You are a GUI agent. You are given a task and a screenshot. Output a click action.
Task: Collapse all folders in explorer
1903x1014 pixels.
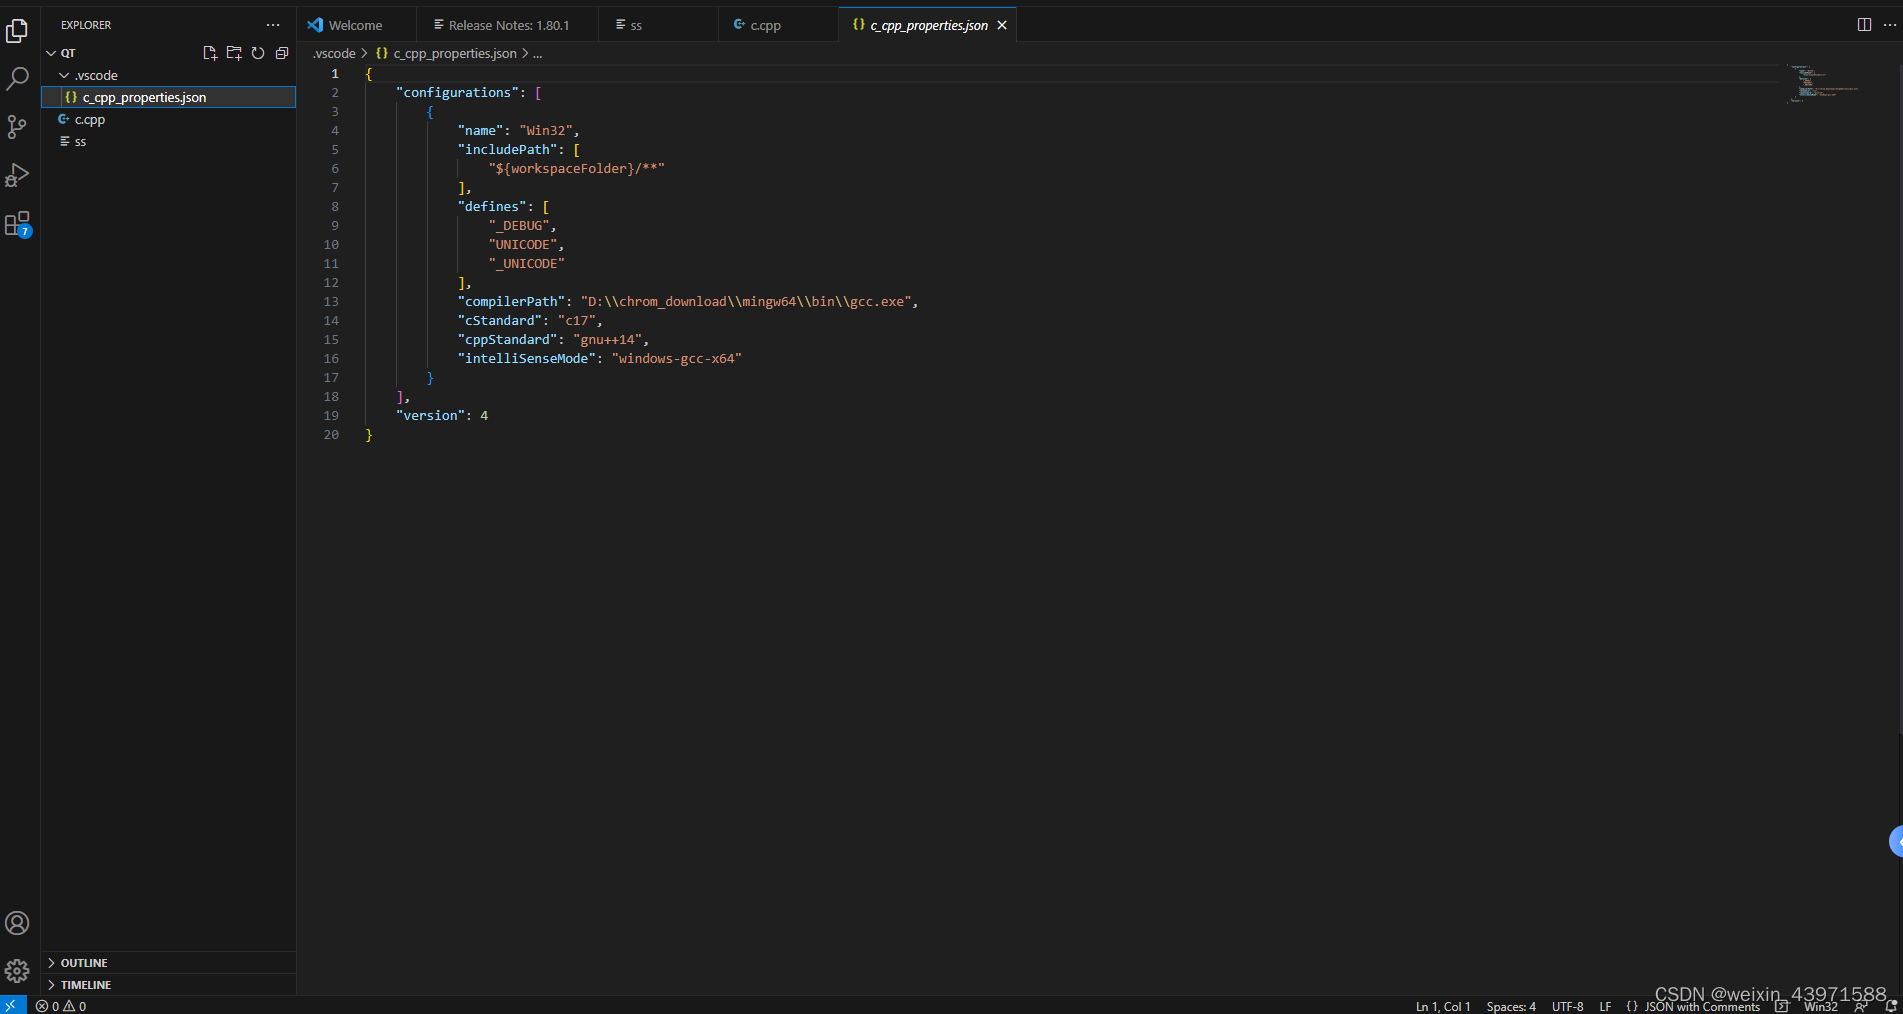tap(282, 53)
